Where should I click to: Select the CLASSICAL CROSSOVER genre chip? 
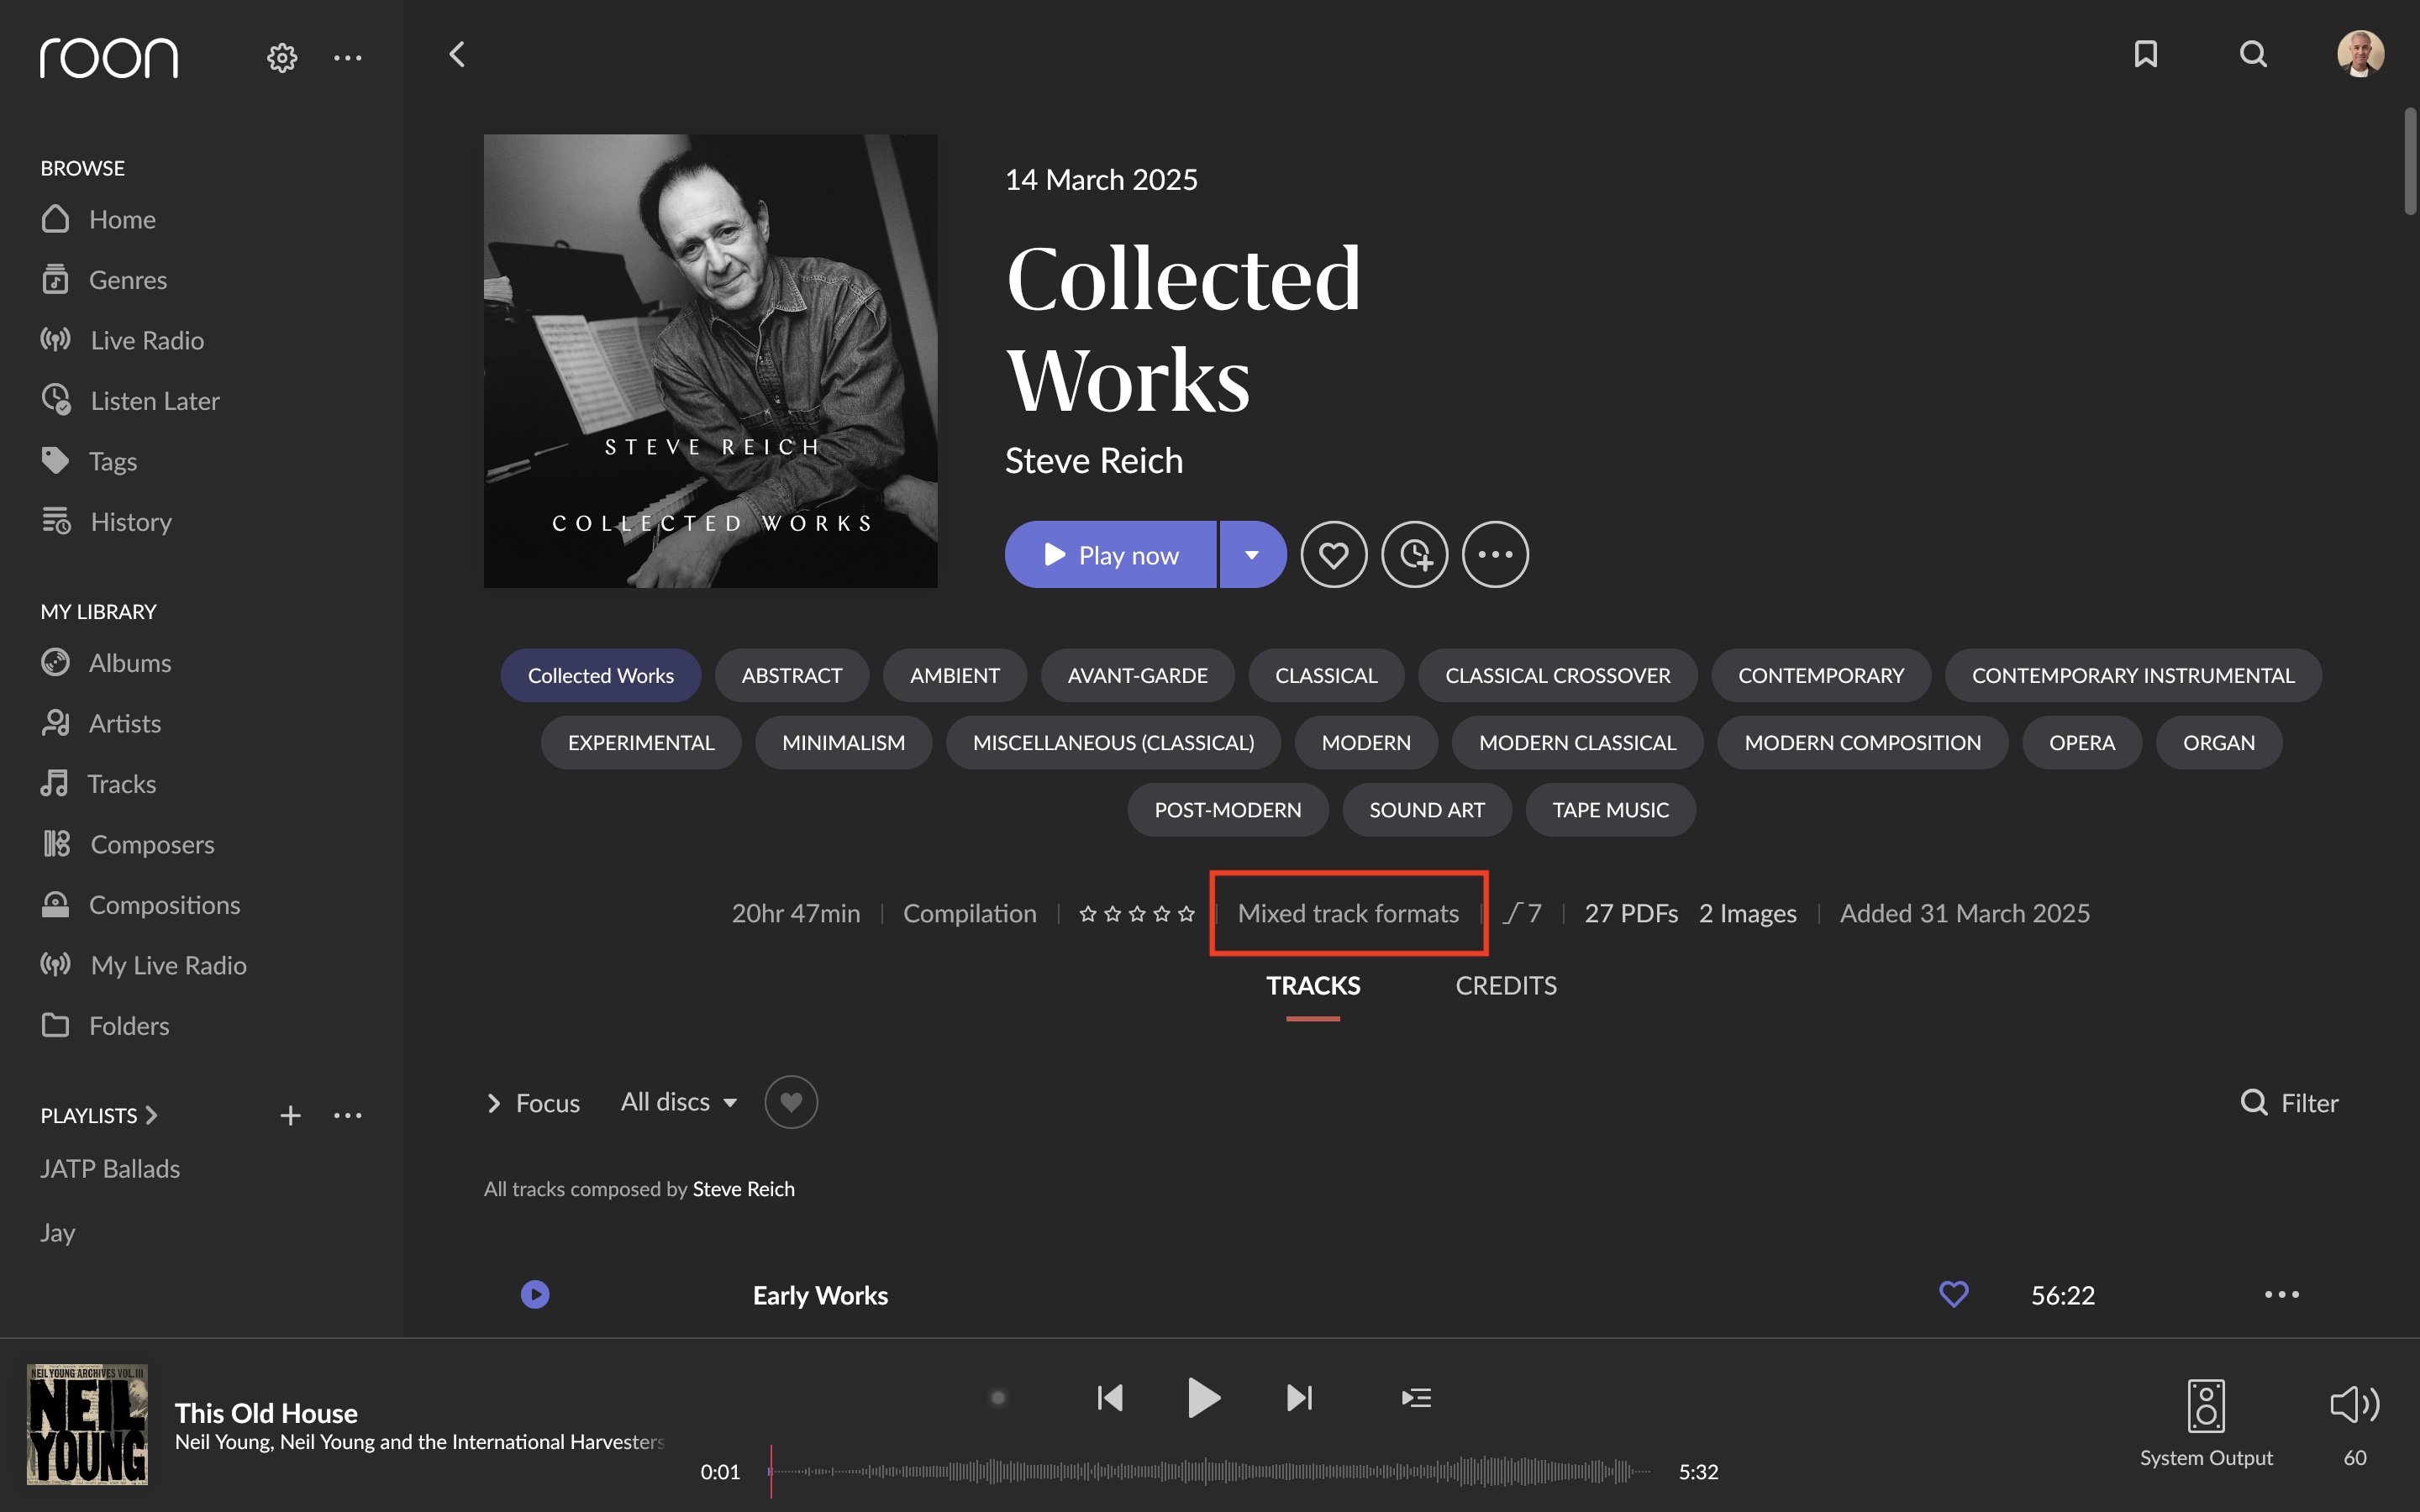[x=1557, y=676]
